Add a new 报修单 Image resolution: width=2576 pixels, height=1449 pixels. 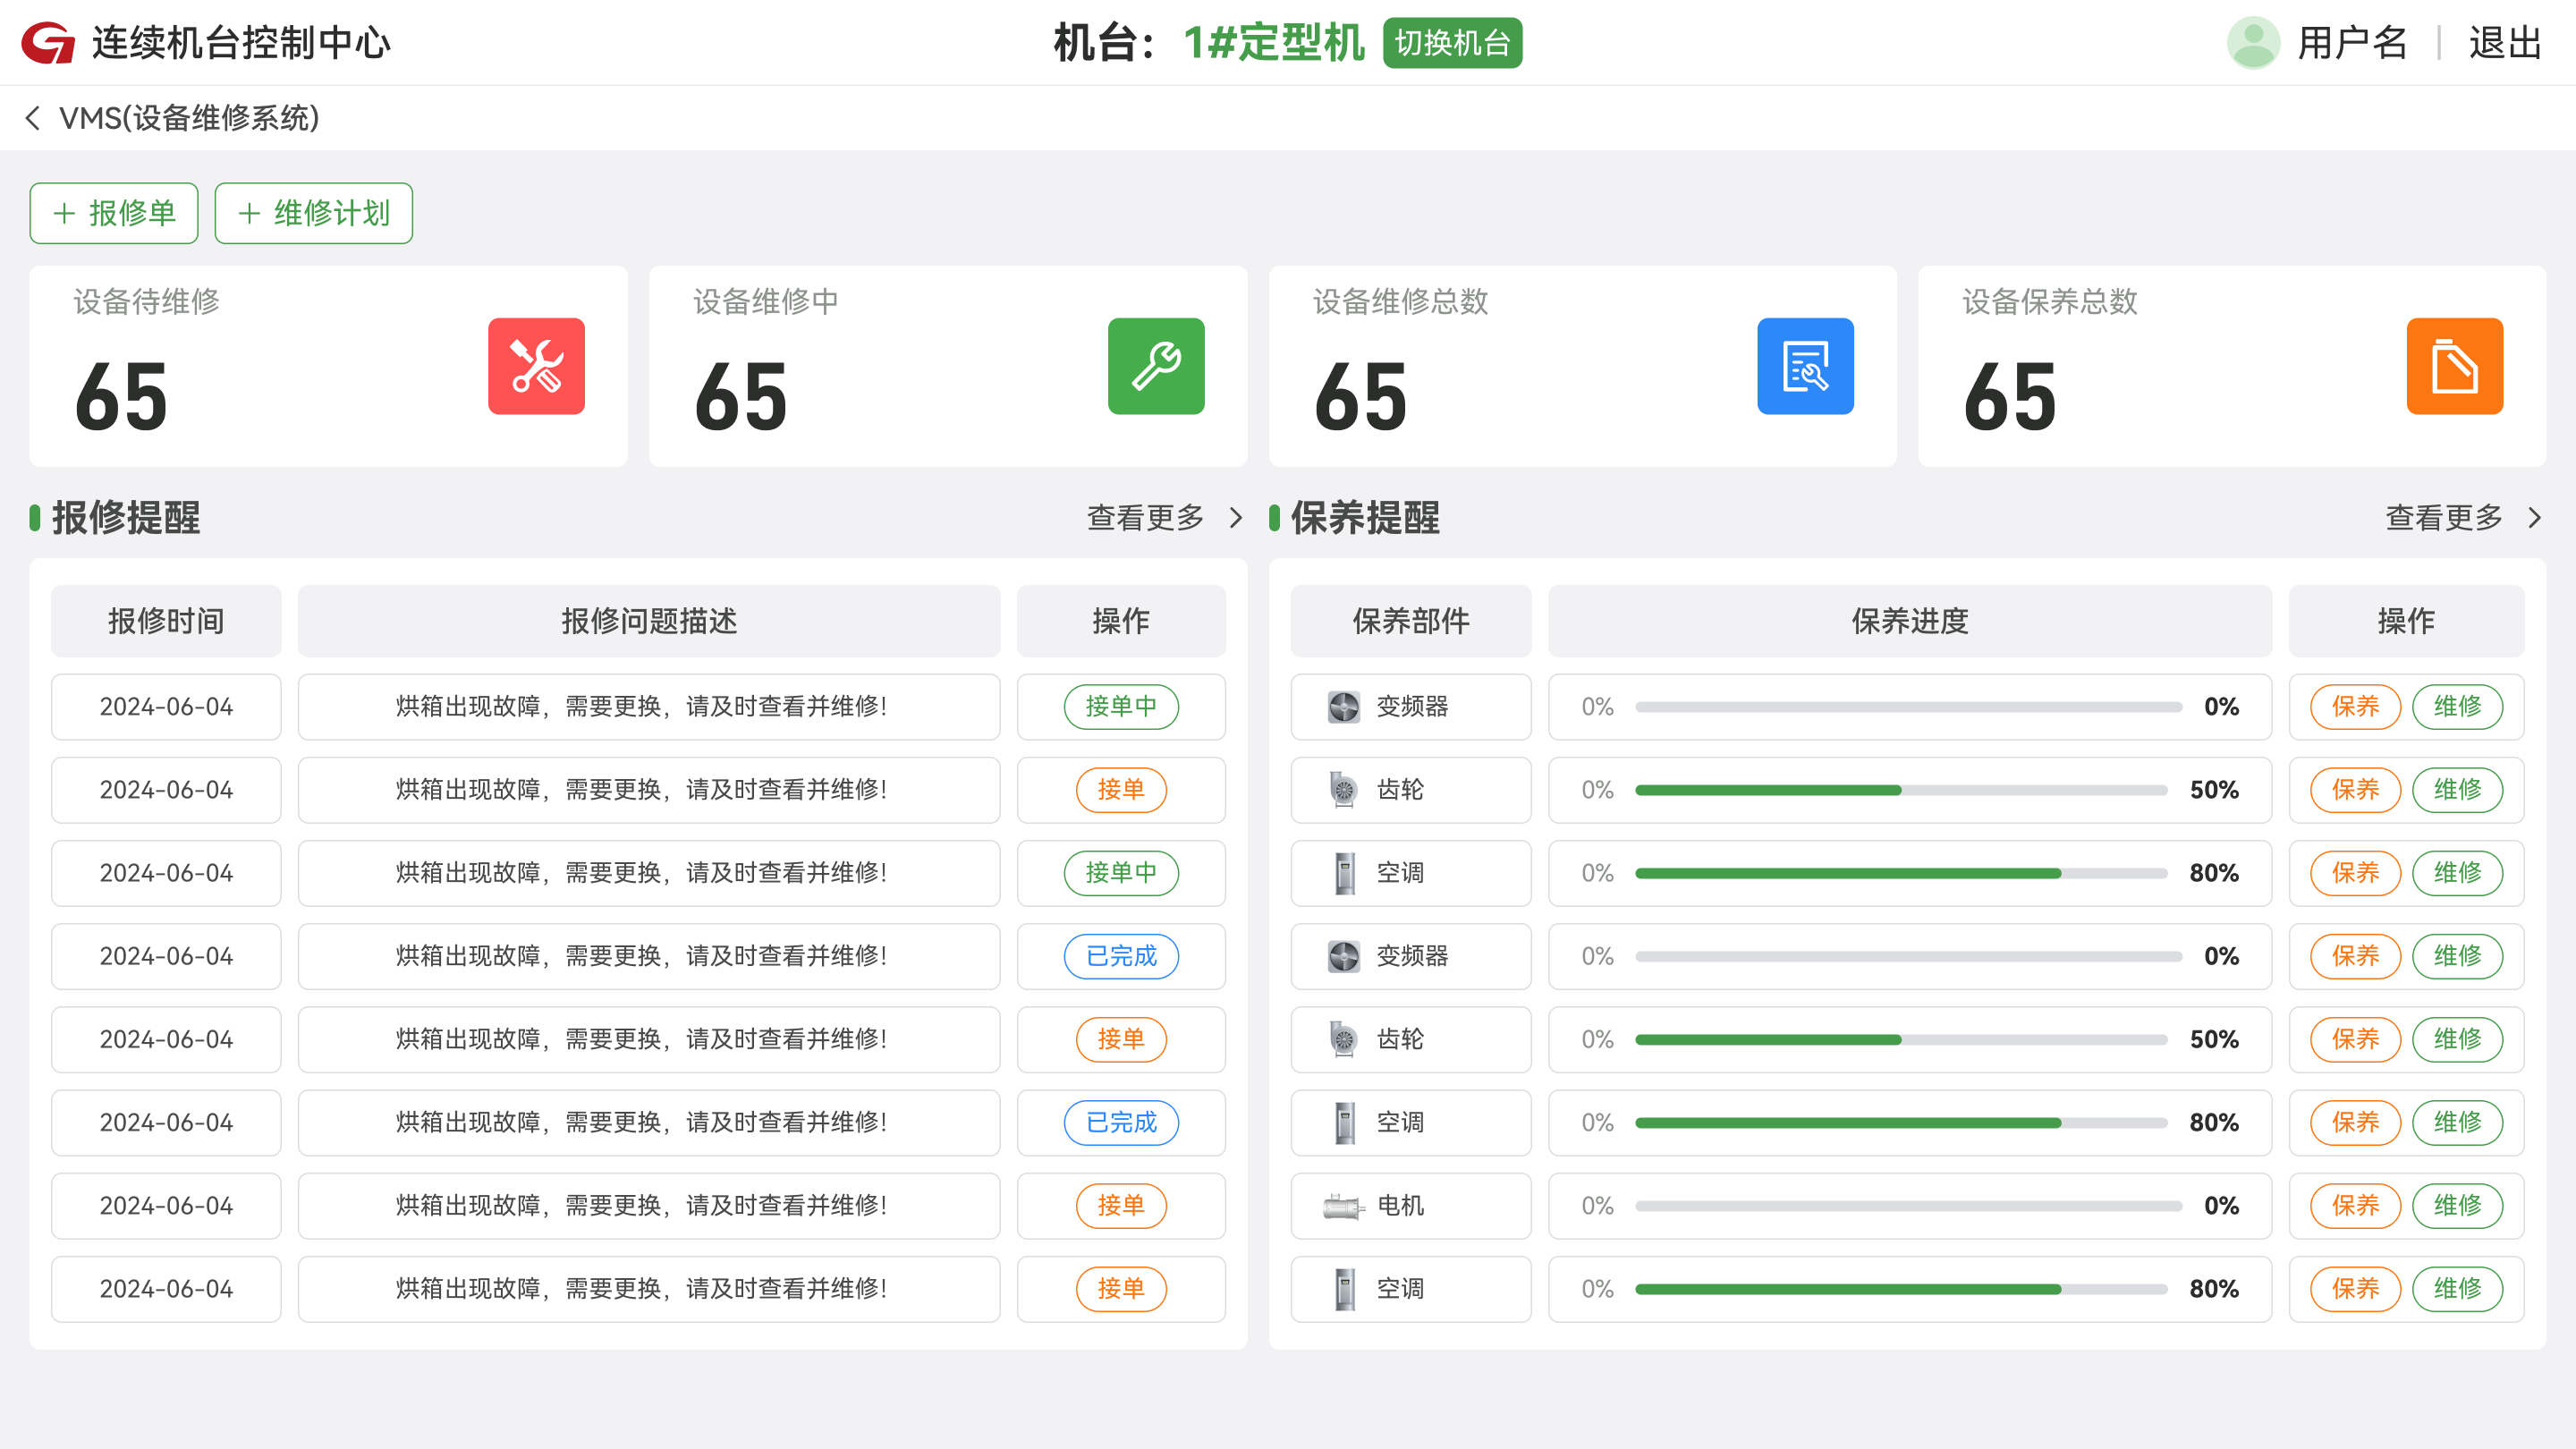coord(114,213)
